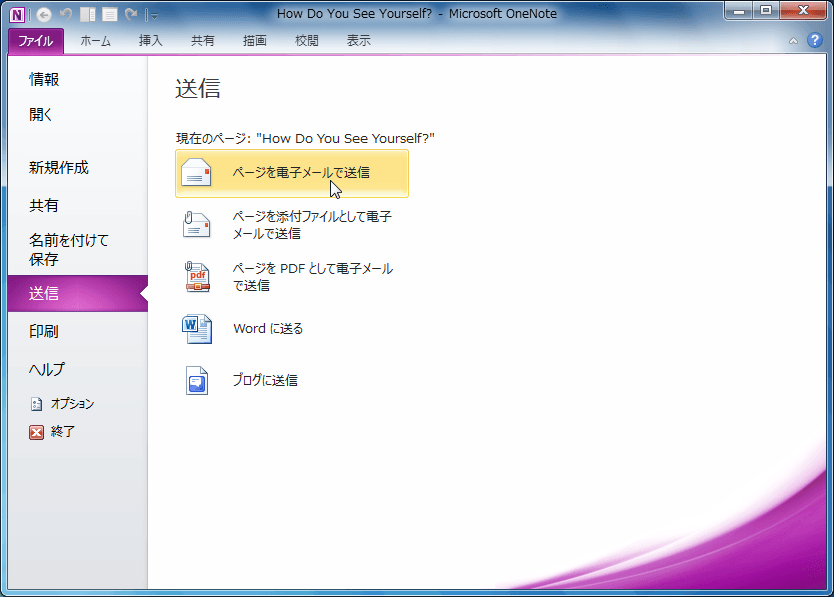Click the envelope icon for ページを電子メールで送信
Screen dimensions: 834x597
(196, 173)
